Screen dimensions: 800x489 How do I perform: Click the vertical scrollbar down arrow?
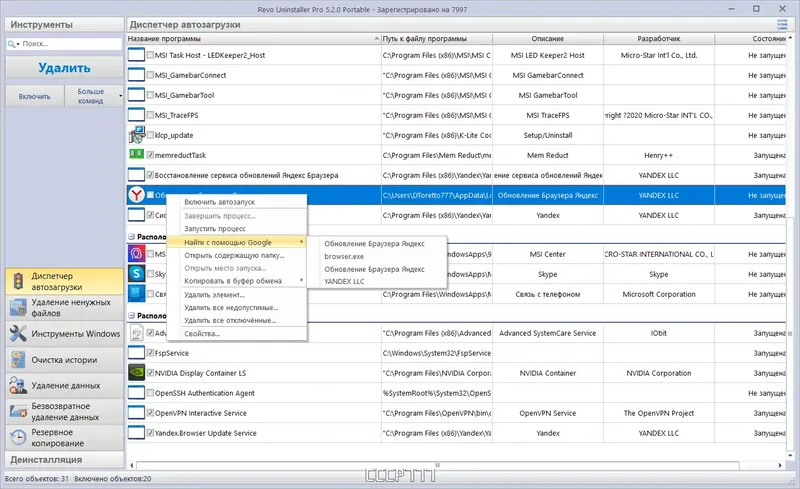[790, 456]
